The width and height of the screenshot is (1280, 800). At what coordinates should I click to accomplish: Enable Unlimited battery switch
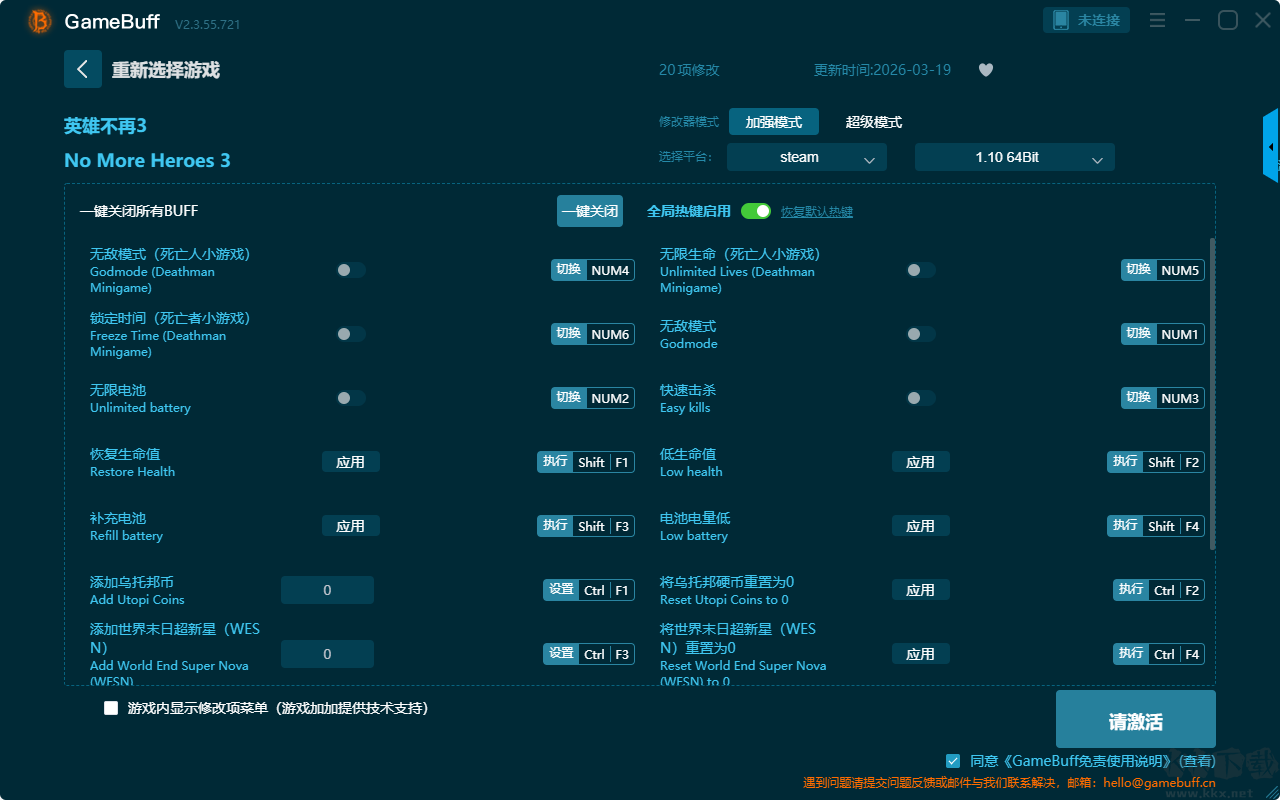pos(351,398)
